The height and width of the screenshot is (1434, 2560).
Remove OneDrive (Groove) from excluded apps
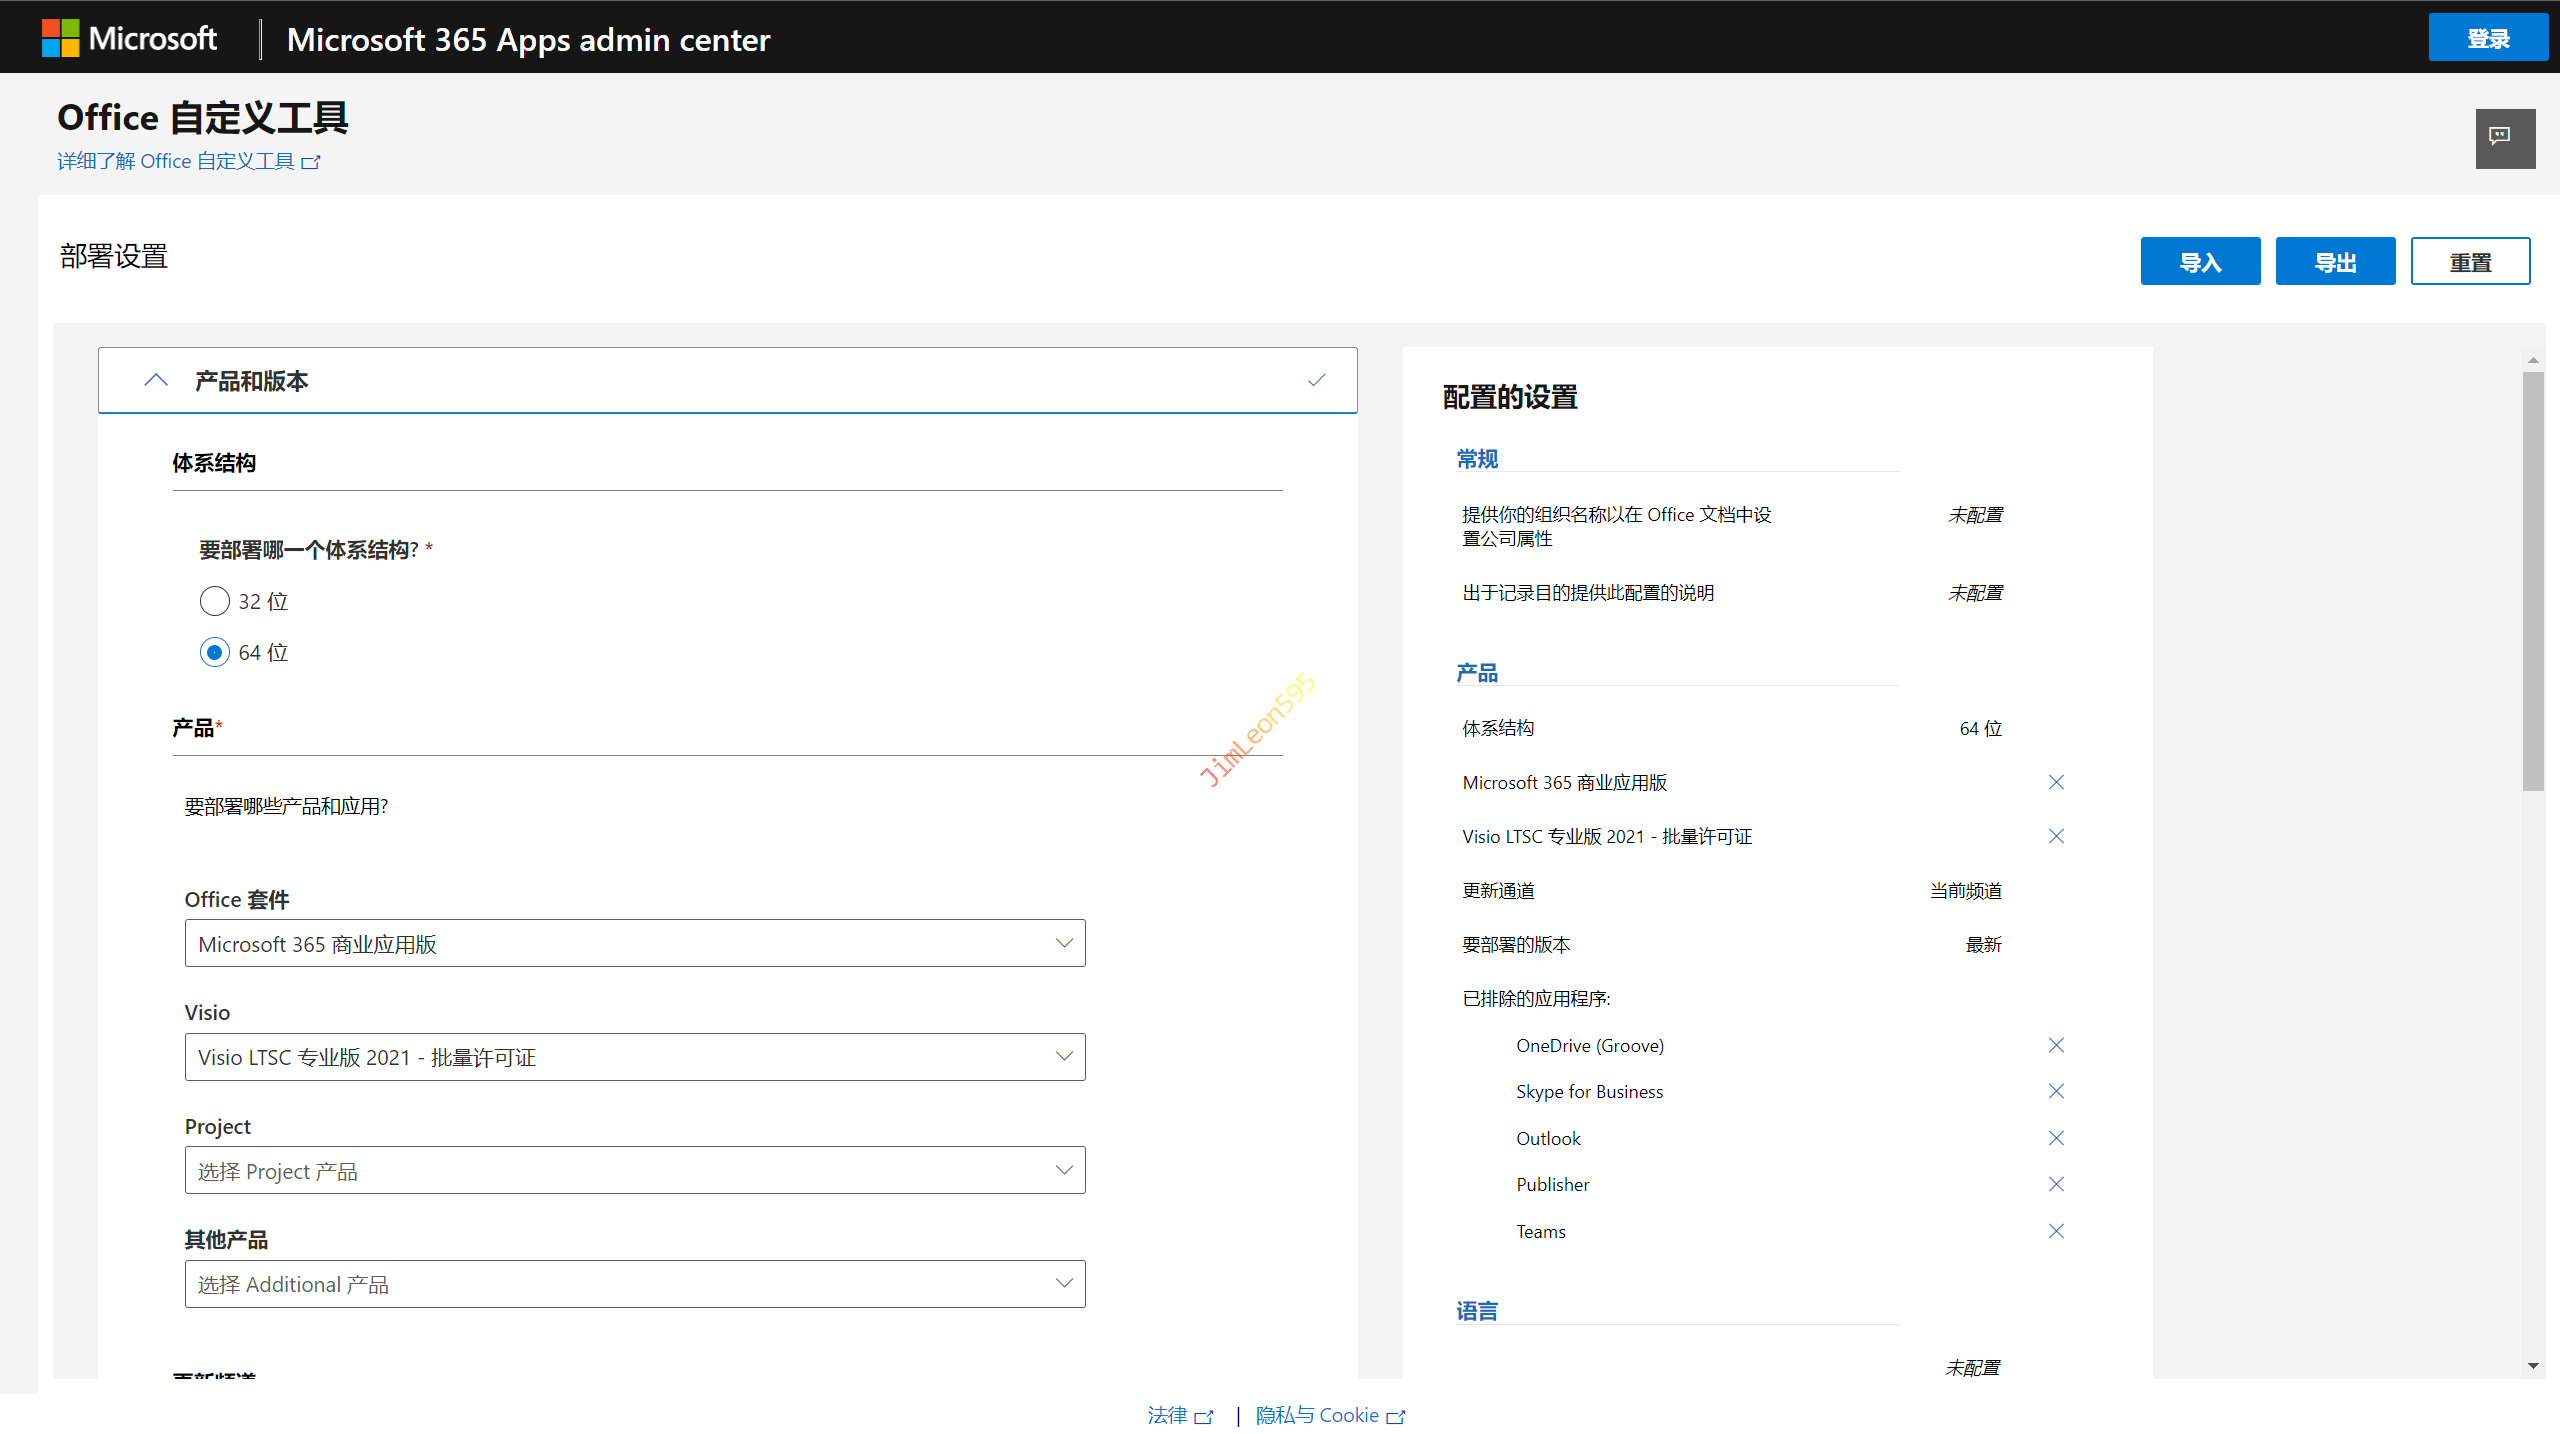coord(2055,1045)
